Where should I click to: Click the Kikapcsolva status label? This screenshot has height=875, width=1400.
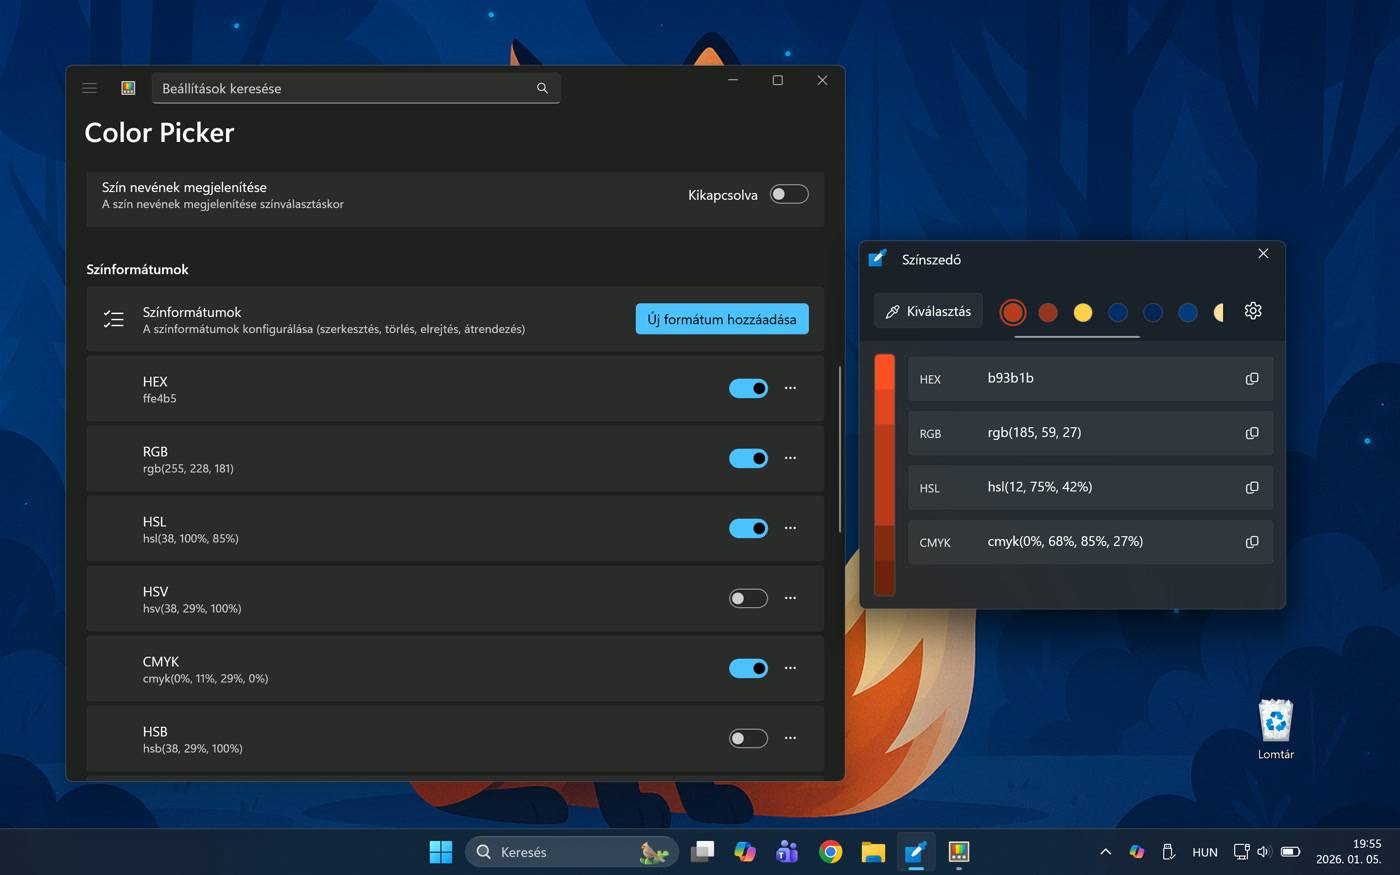[x=723, y=195]
